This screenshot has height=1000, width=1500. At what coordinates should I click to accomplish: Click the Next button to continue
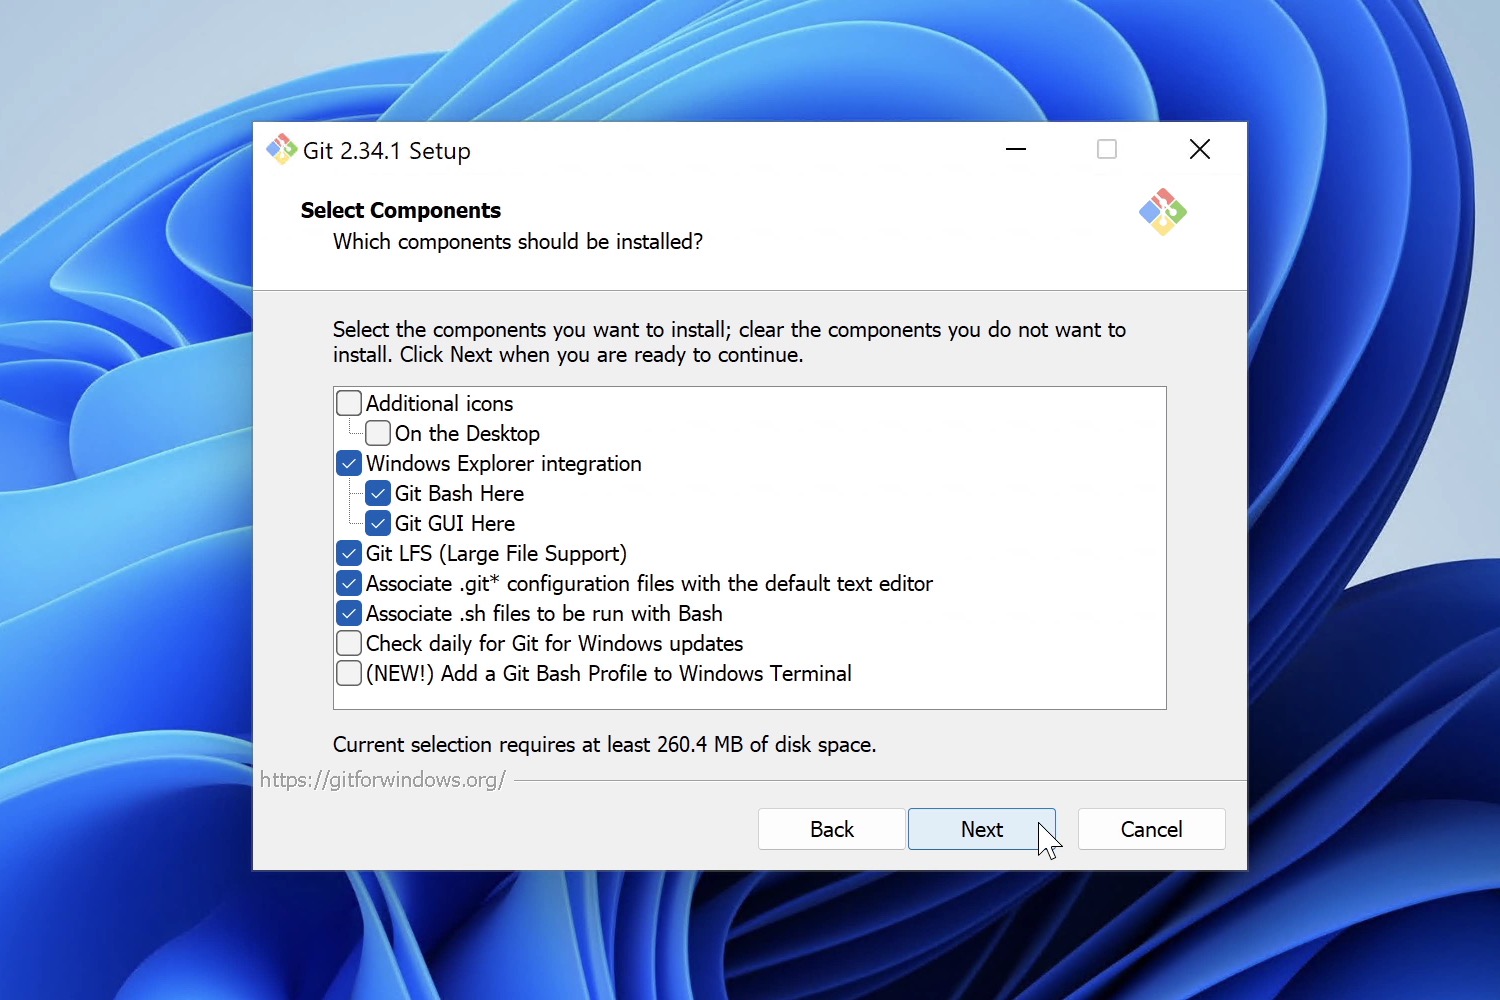pos(981,829)
